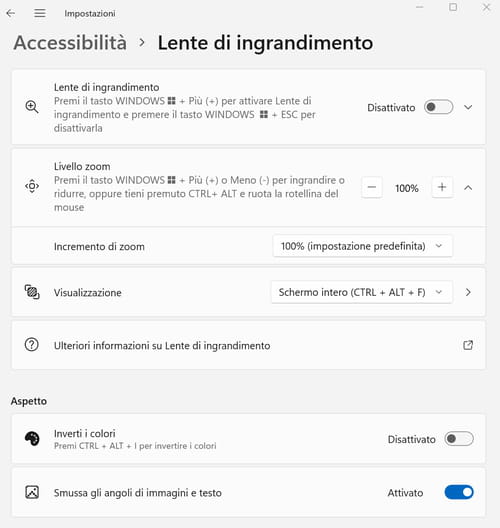Click the image smoothing picture icon
The height and width of the screenshot is (528, 500).
pyautogui.click(x=32, y=492)
